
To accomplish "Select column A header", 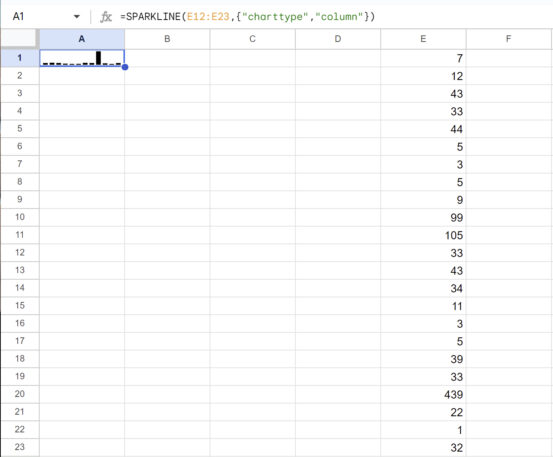I will coord(82,39).
